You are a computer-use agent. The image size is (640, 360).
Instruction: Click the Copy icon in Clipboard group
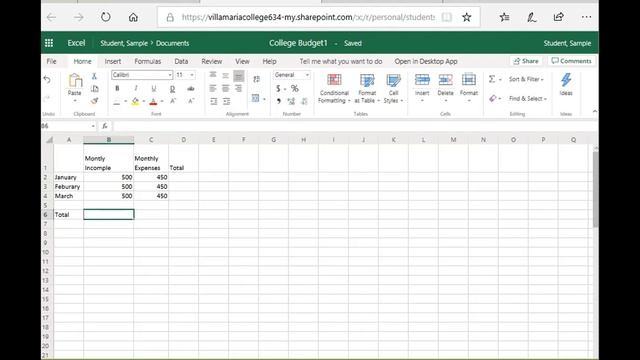pyautogui.click(x=95, y=89)
